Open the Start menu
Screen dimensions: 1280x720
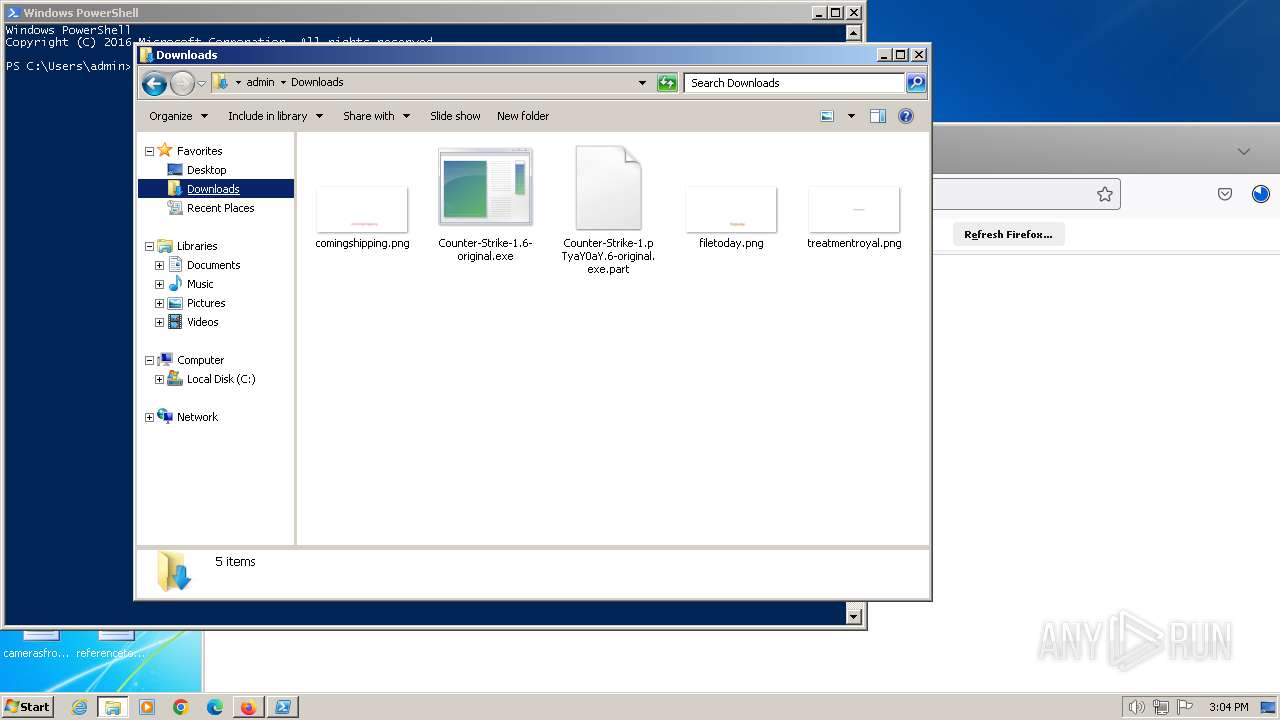coord(27,706)
